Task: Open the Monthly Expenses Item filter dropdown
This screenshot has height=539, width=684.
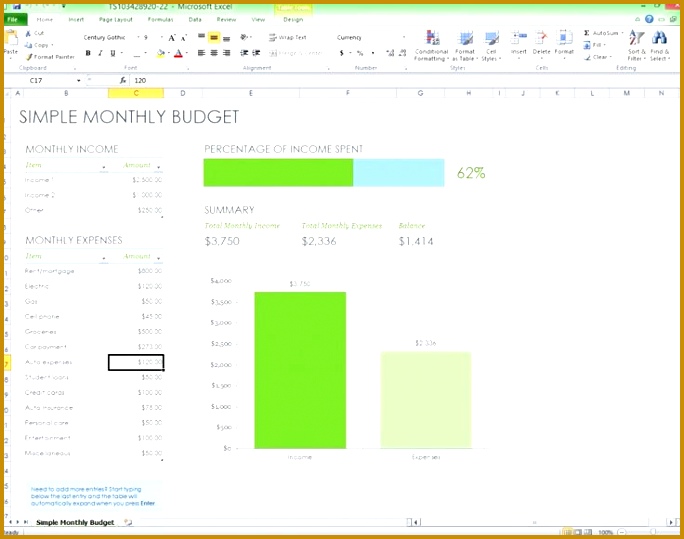Action: pyautogui.click(x=104, y=258)
